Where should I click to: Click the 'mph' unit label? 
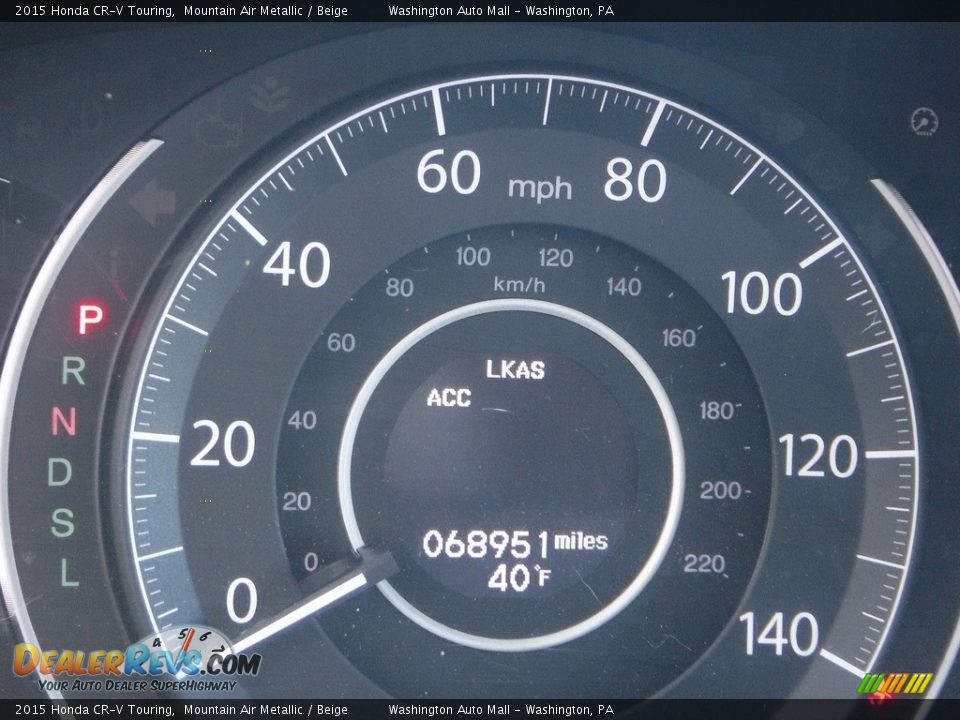point(540,188)
